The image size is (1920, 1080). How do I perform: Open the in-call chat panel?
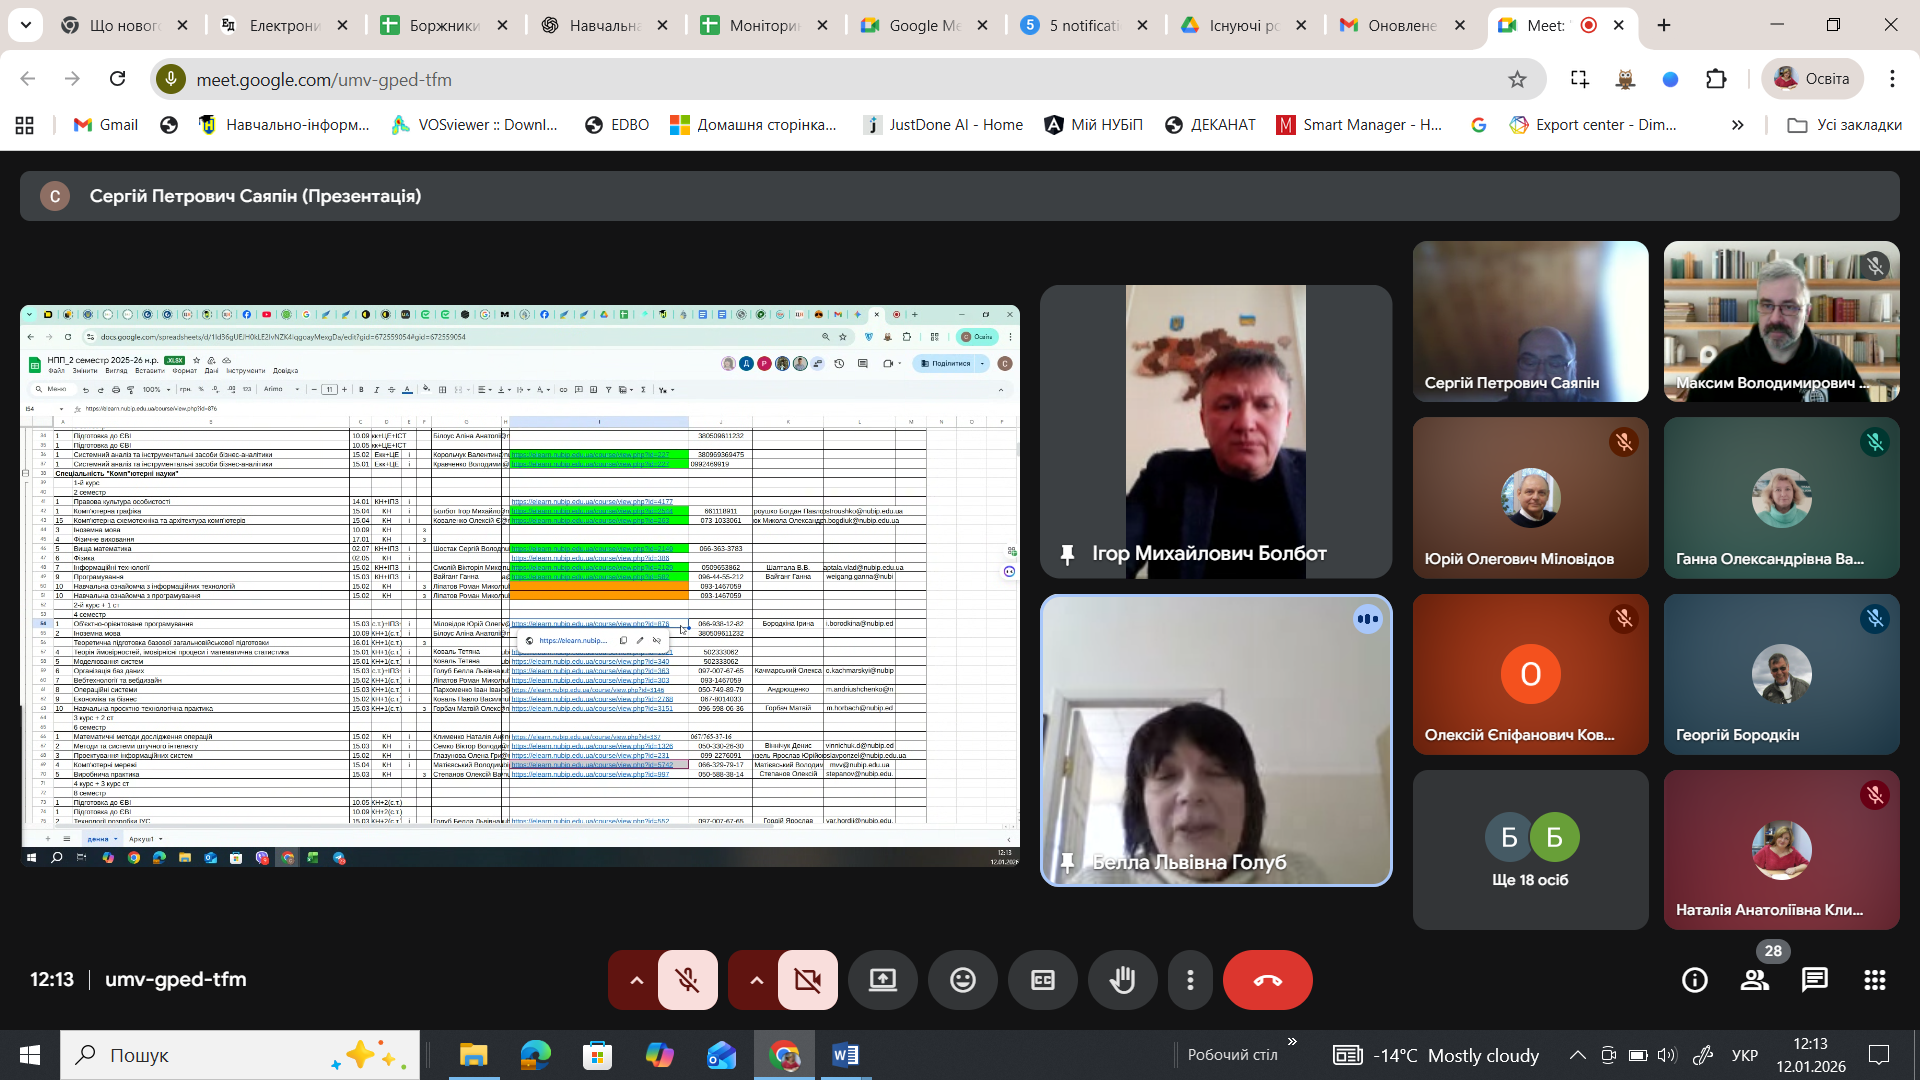[1814, 980]
